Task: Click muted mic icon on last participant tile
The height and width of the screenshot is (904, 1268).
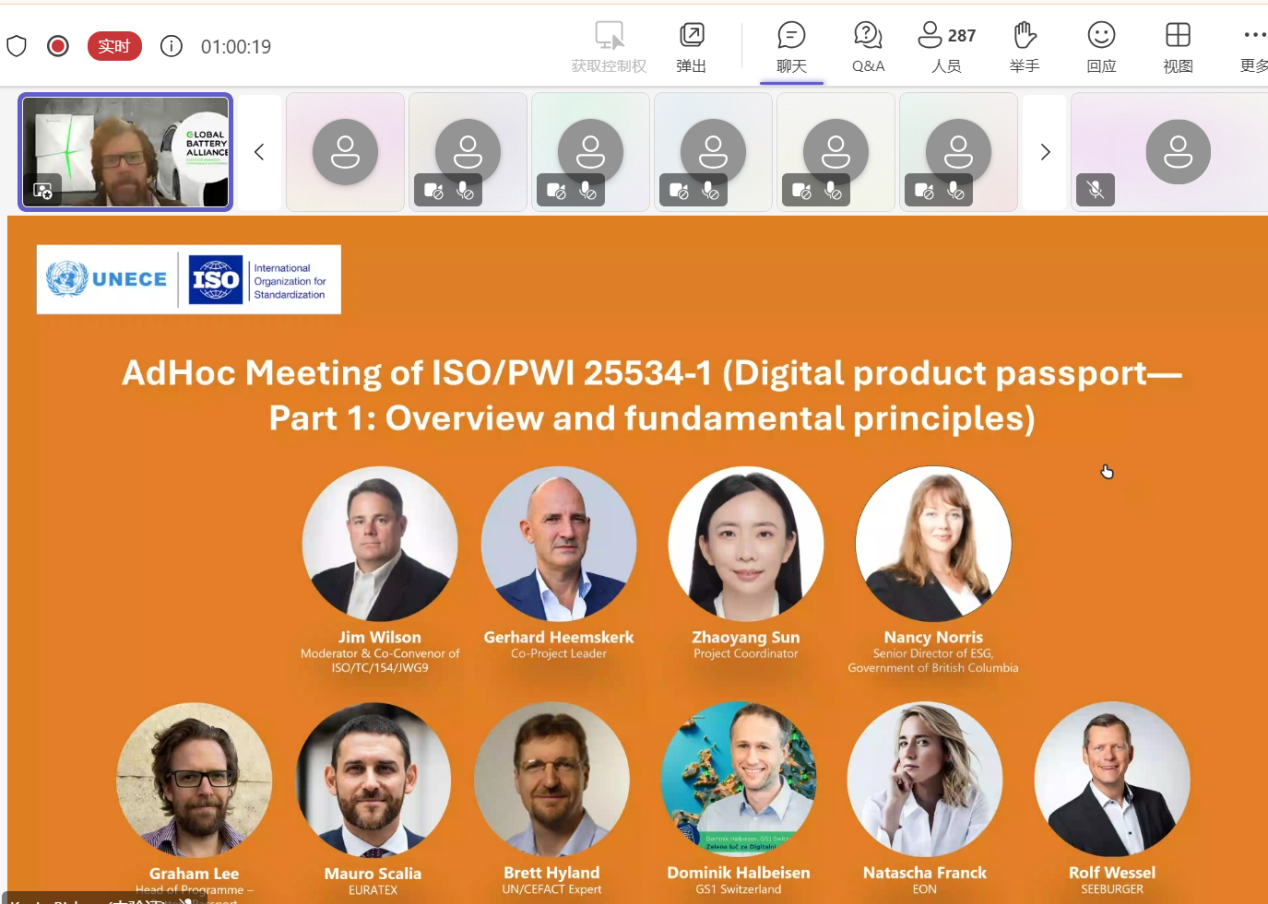Action: click(x=1095, y=190)
